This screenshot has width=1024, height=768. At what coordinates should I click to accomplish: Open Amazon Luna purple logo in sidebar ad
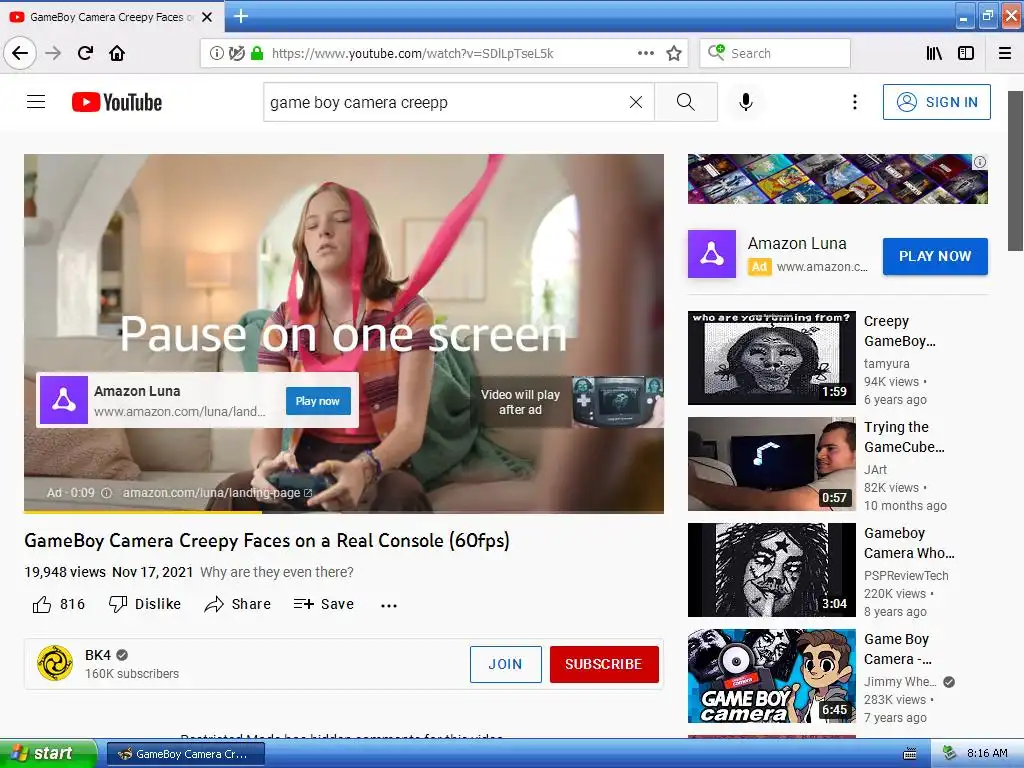712,254
